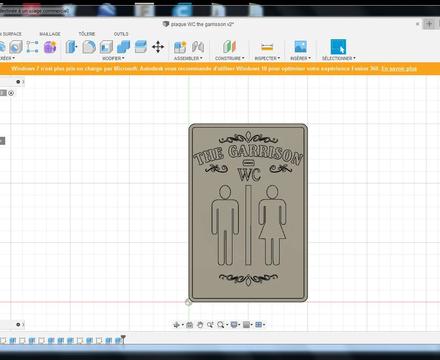Select the Joint tool icon
440x360 pixels.
click(198, 47)
